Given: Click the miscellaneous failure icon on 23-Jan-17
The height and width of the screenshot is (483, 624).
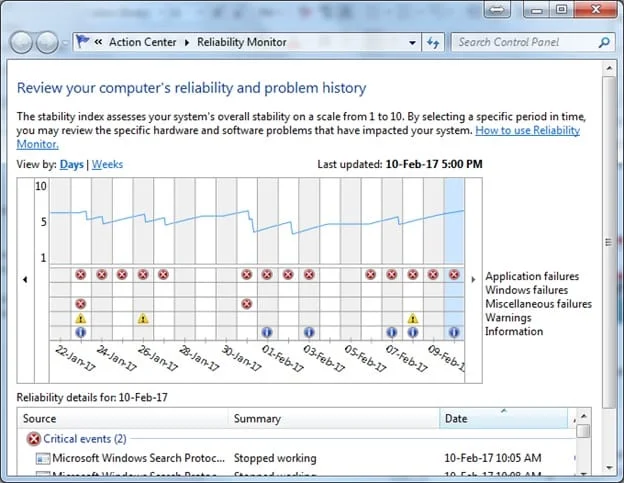Looking at the screenshot, I should tap(81, 304).
